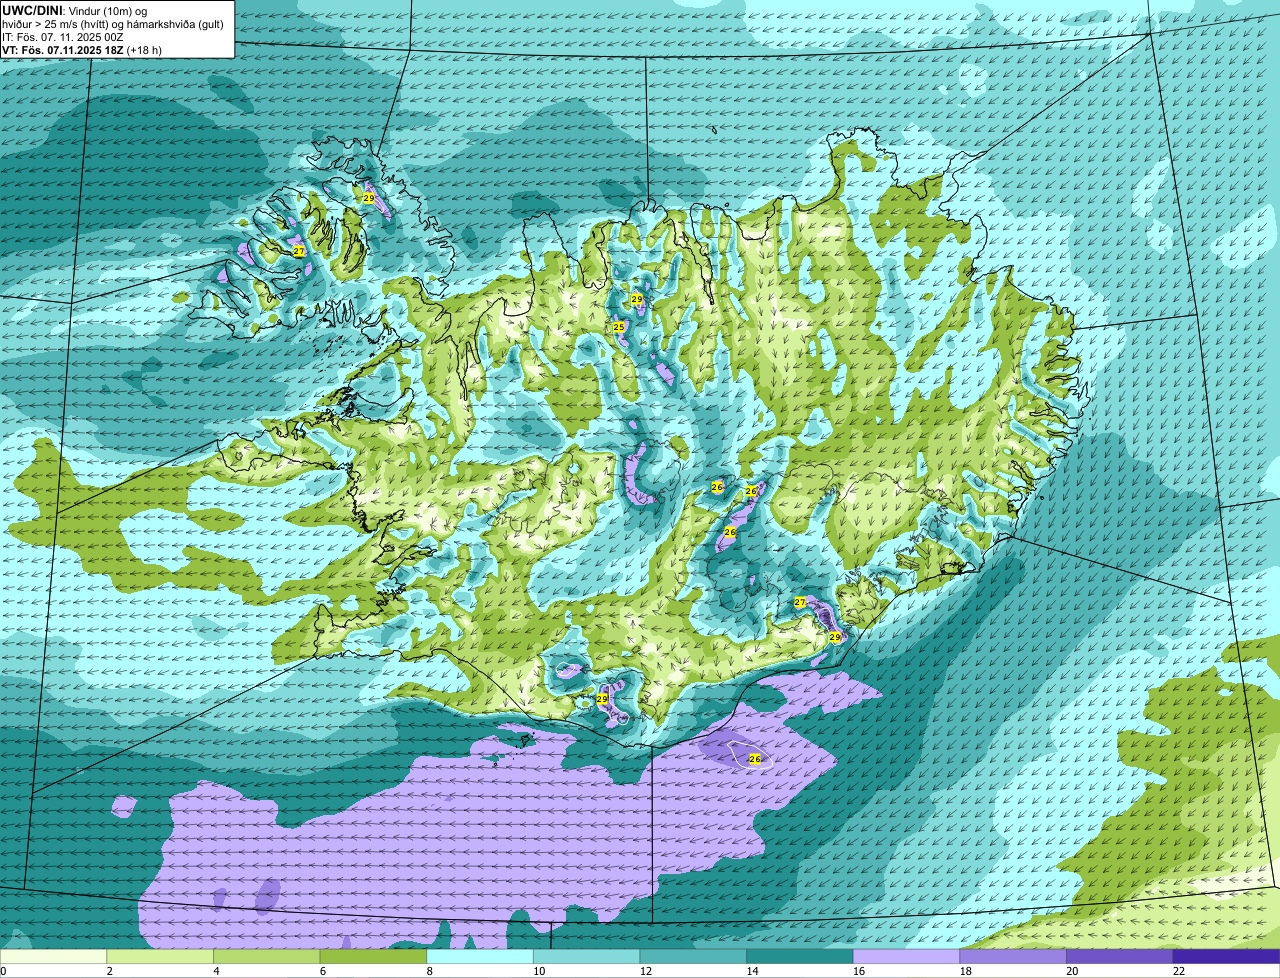Click the '27' gust marker near the southeast coast
Viewport: 1280px width, 978px height.
point(800,602)
